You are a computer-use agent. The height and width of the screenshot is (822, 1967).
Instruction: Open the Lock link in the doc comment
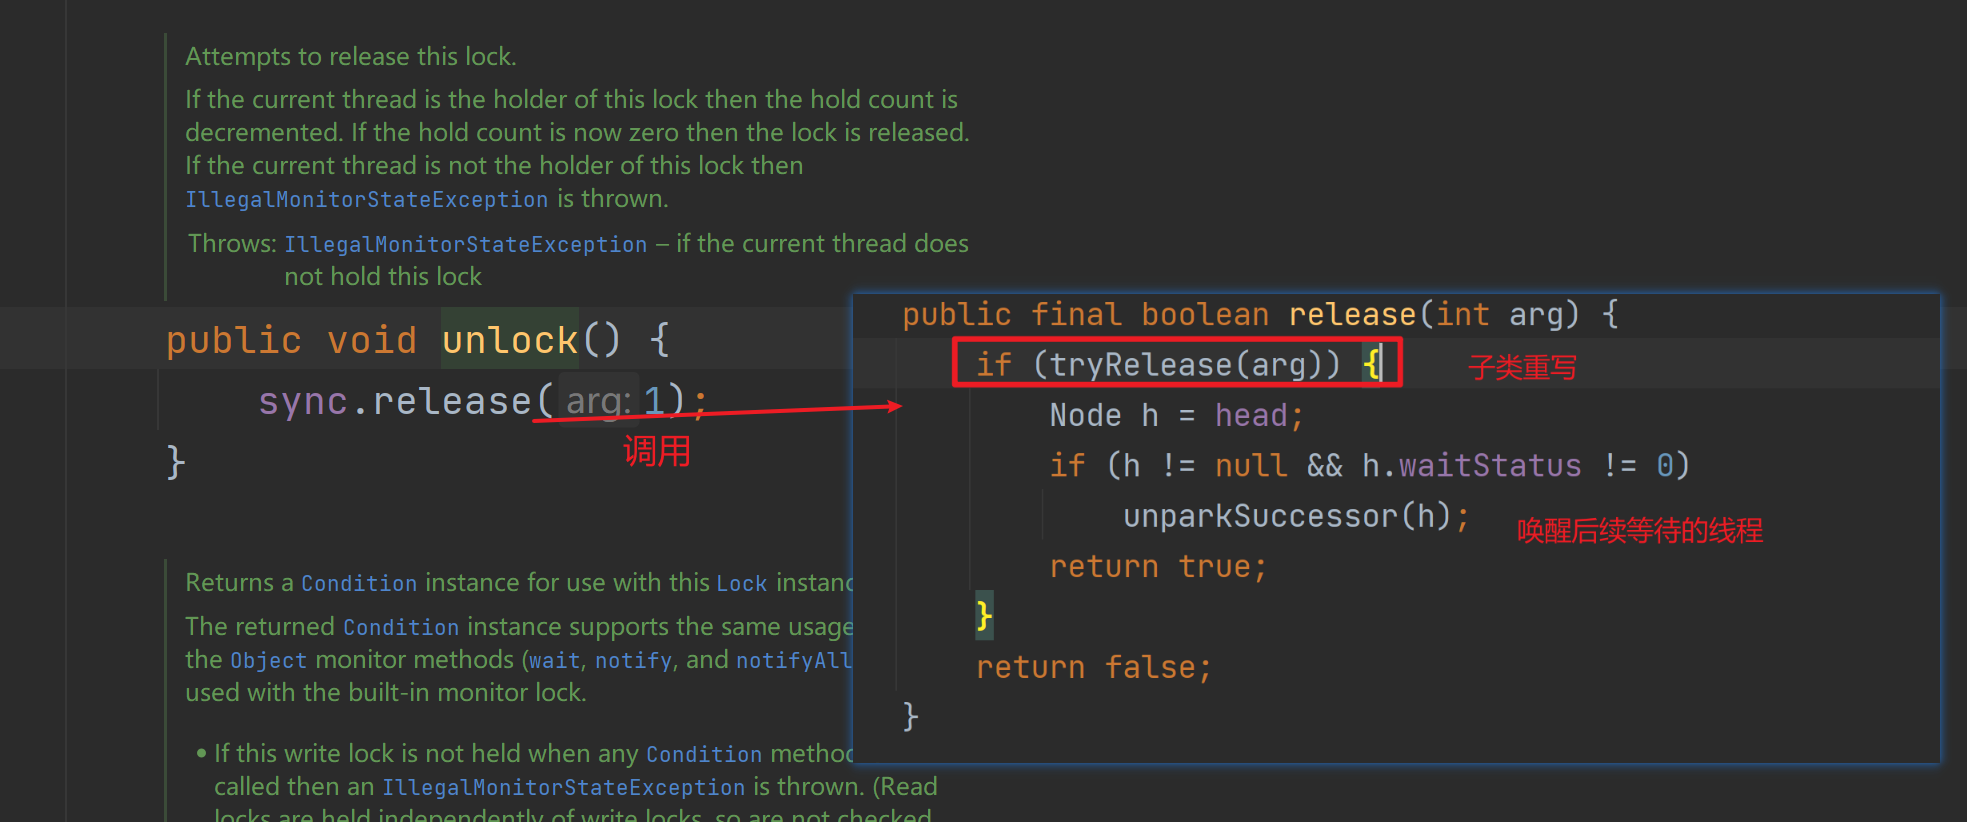(x=742, y=583)
